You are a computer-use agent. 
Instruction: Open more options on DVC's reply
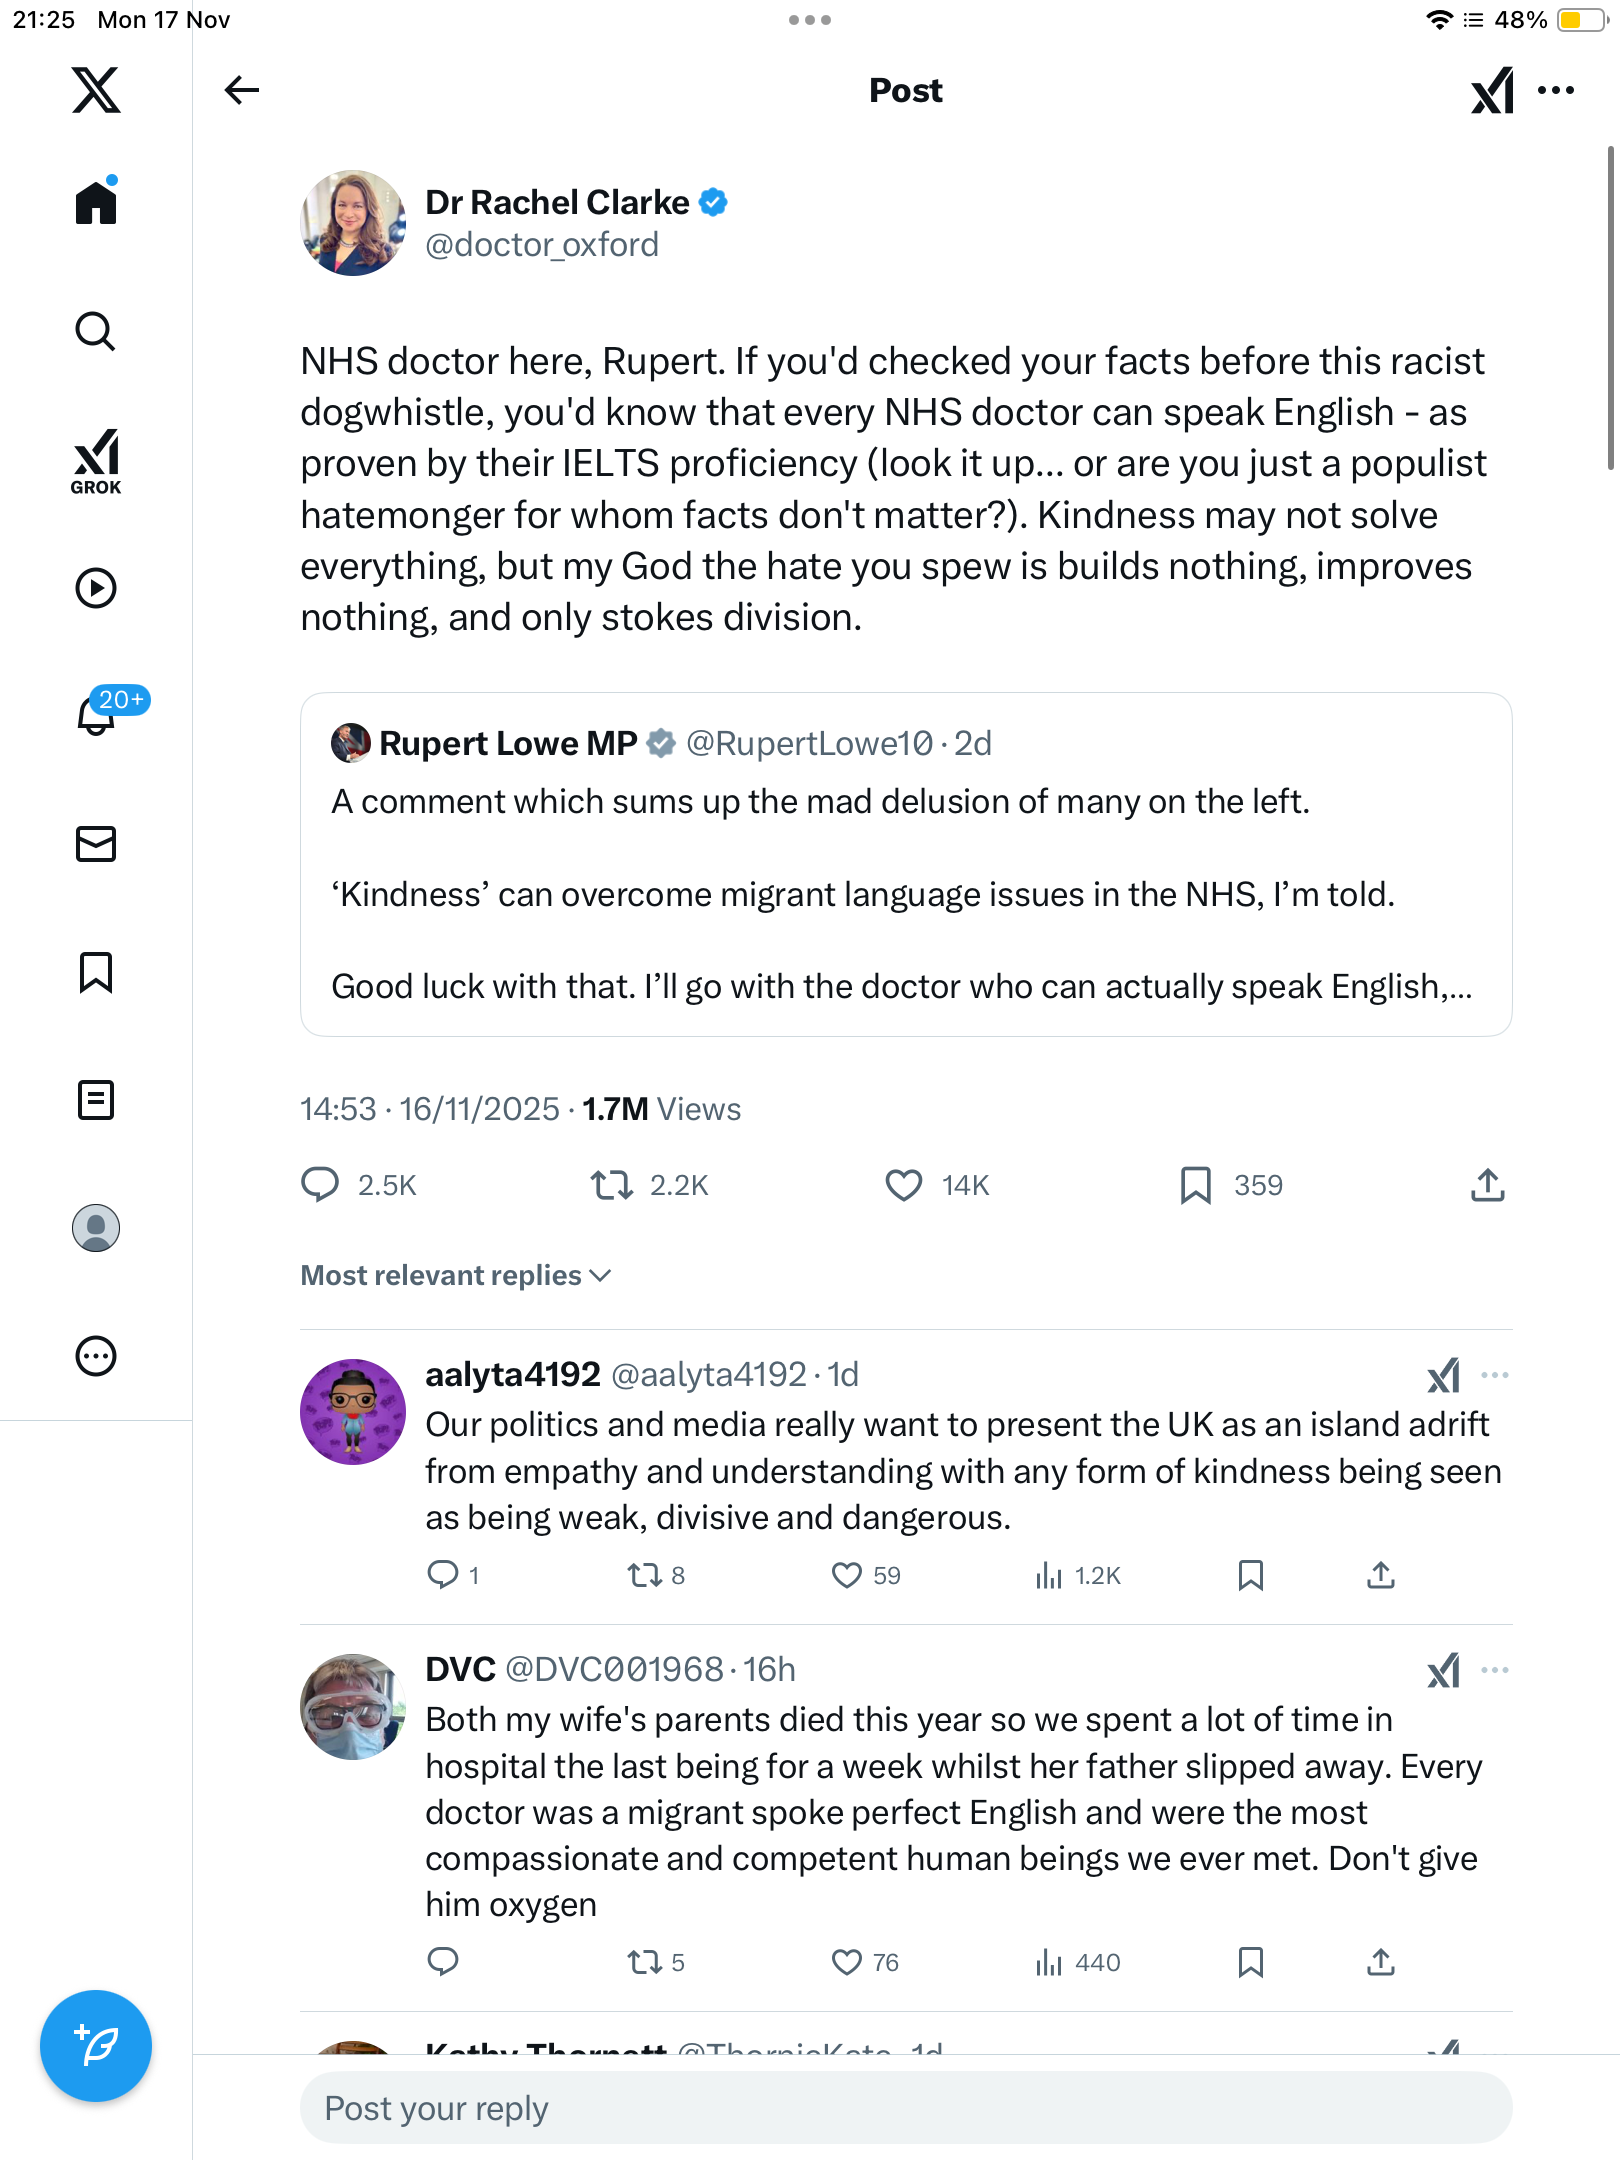click(1495, 1670)
